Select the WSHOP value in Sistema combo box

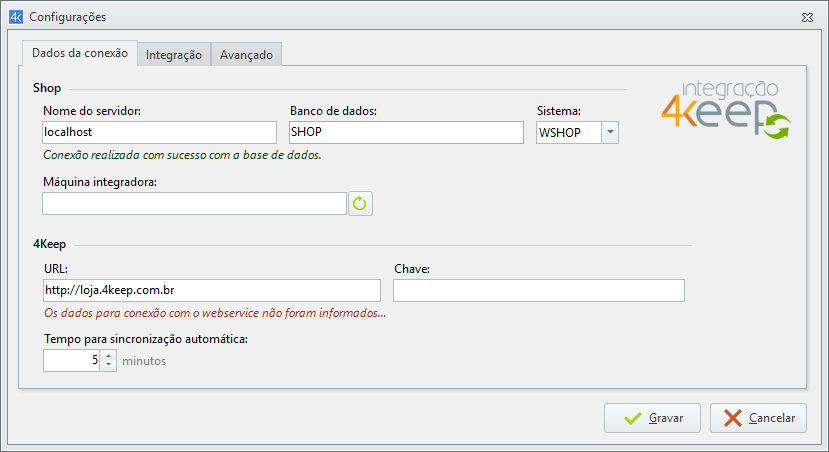[x=568, y=133]
